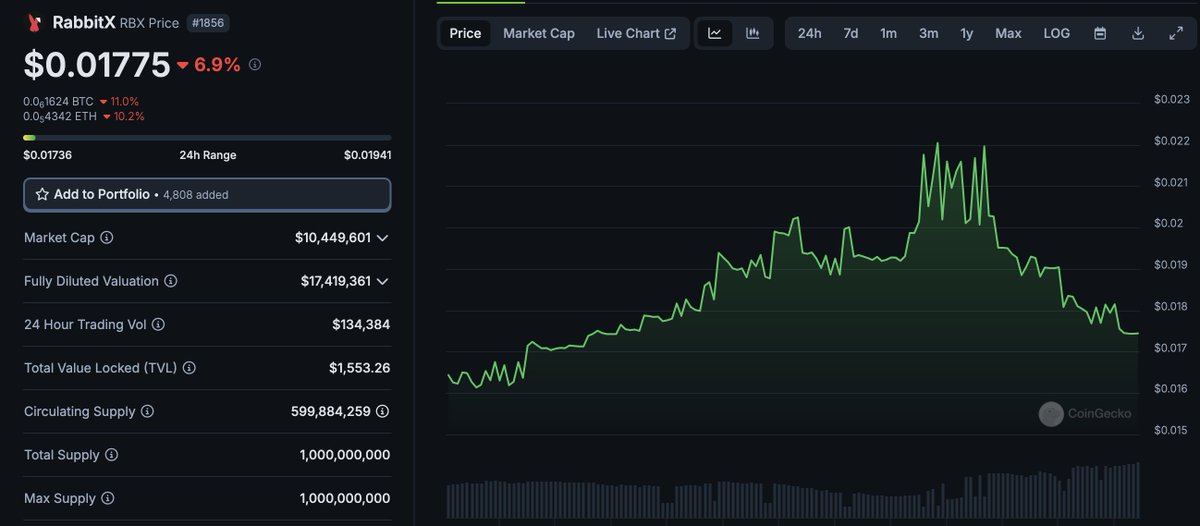Click the $17,419,361 valuation value
This screenshot has width=1200, height=526.
tap(336, 281)
